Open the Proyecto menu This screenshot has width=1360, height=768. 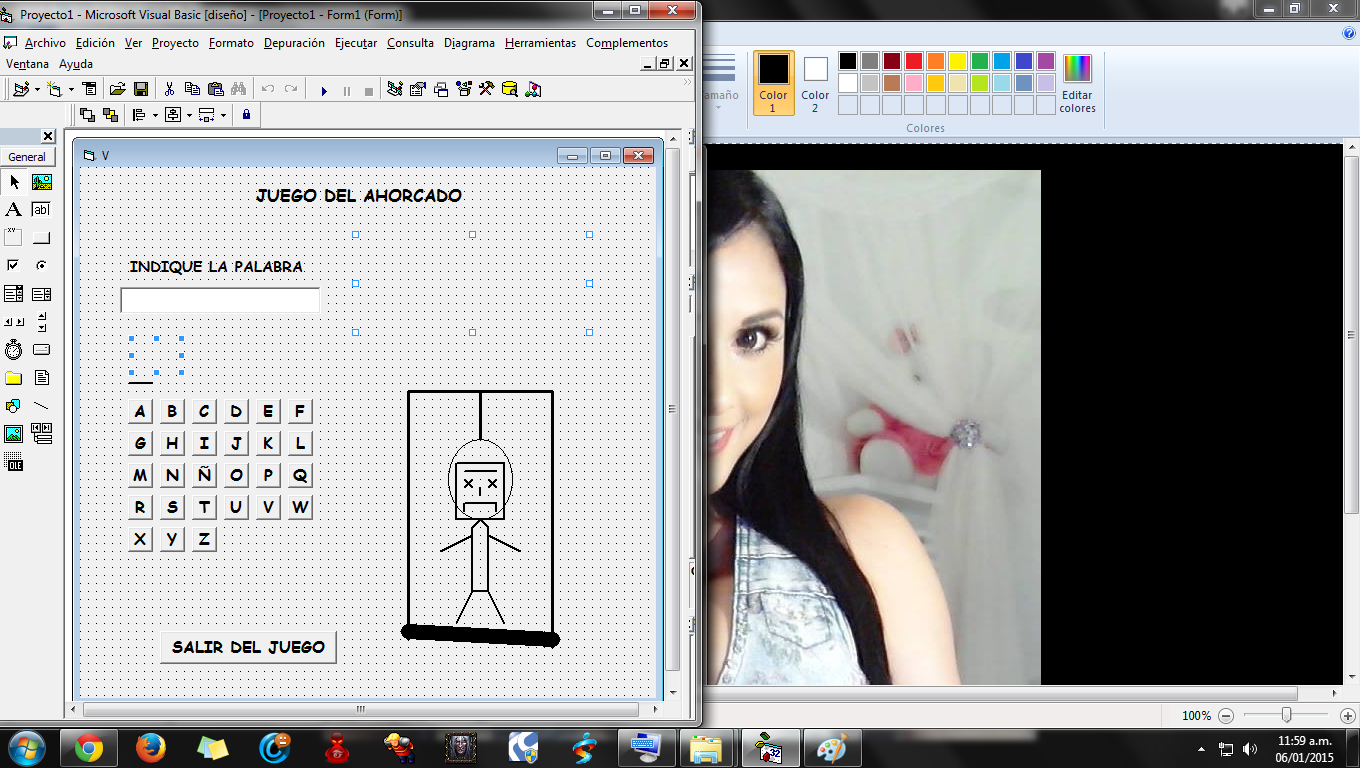(175, 43)
